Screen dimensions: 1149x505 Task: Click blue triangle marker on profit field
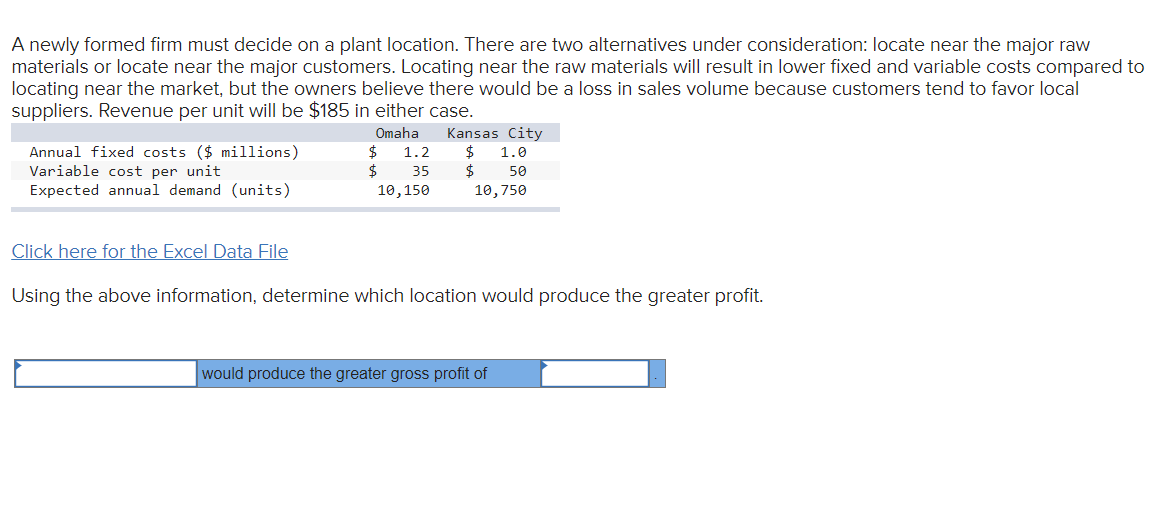(x=544, y=364)
